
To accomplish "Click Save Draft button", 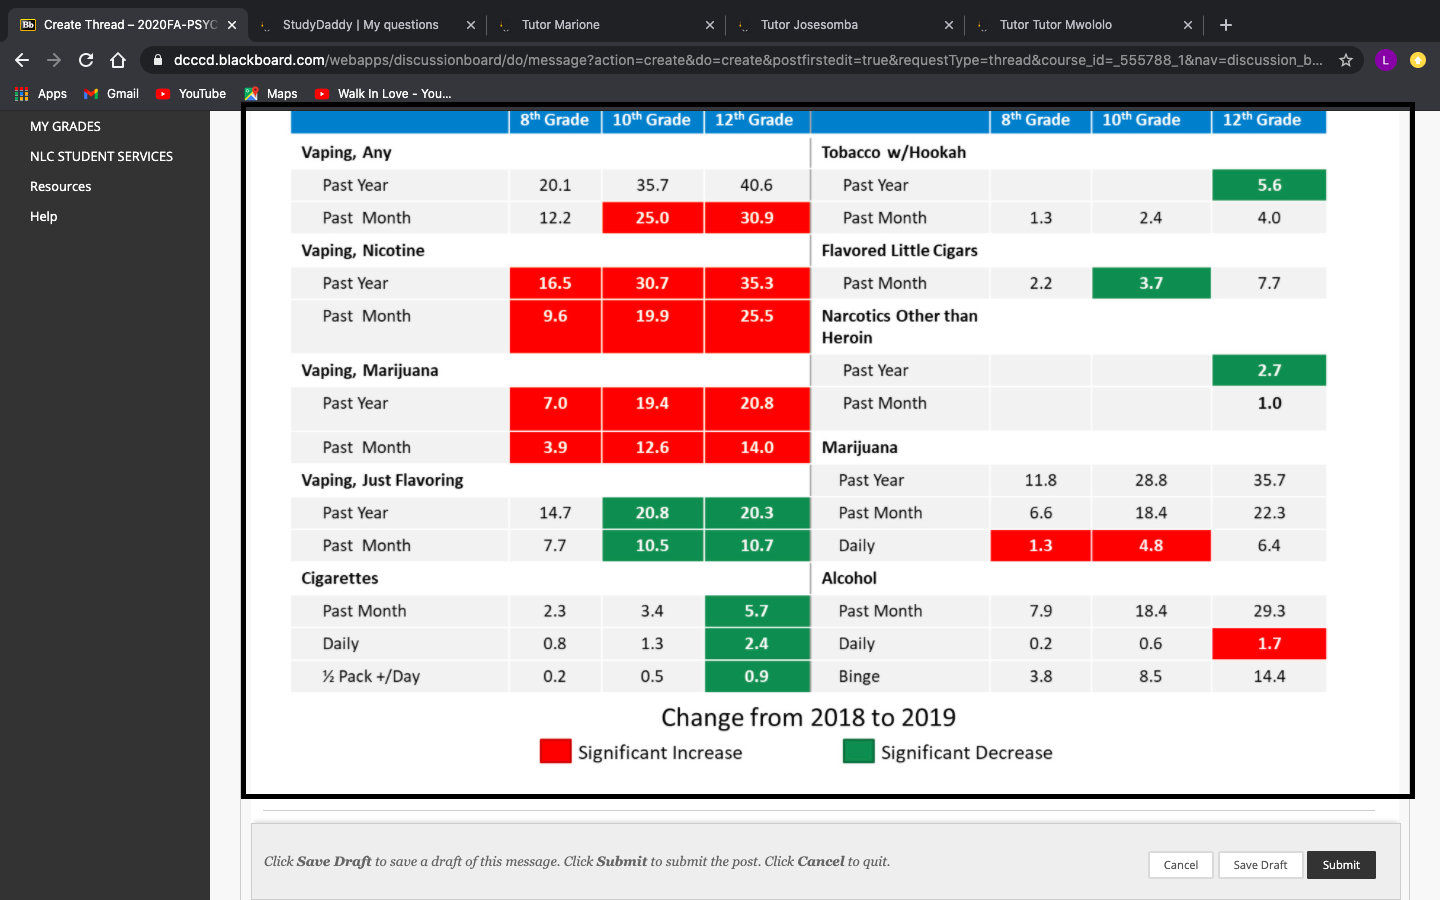I will click(1260, 865).
